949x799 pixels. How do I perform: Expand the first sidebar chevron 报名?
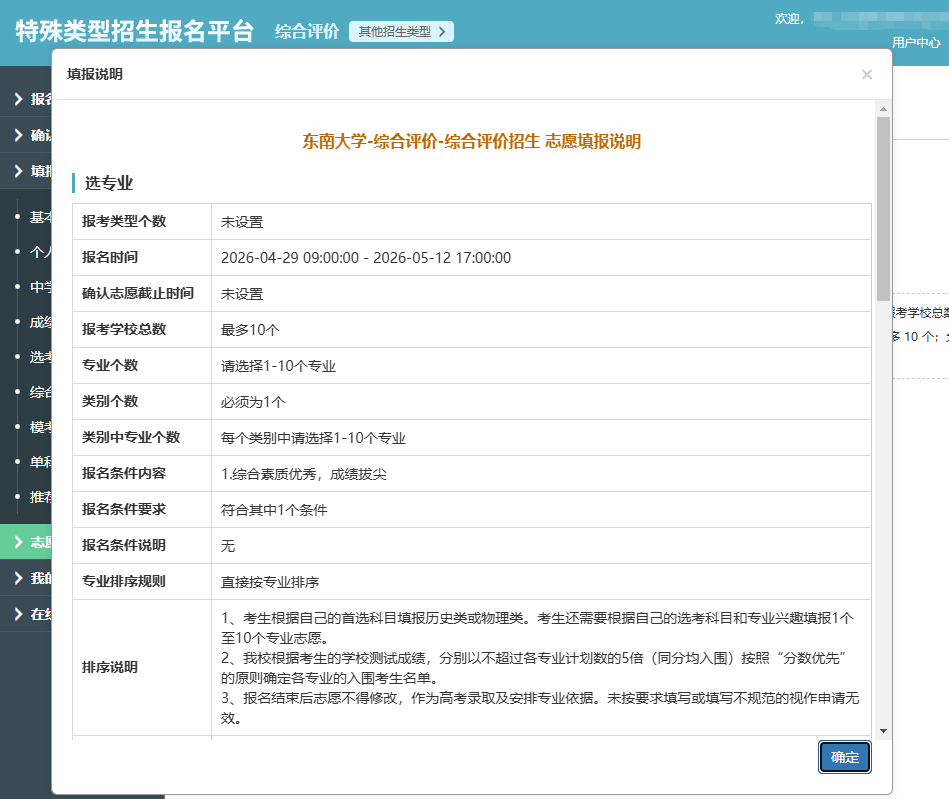coord(19,99)
